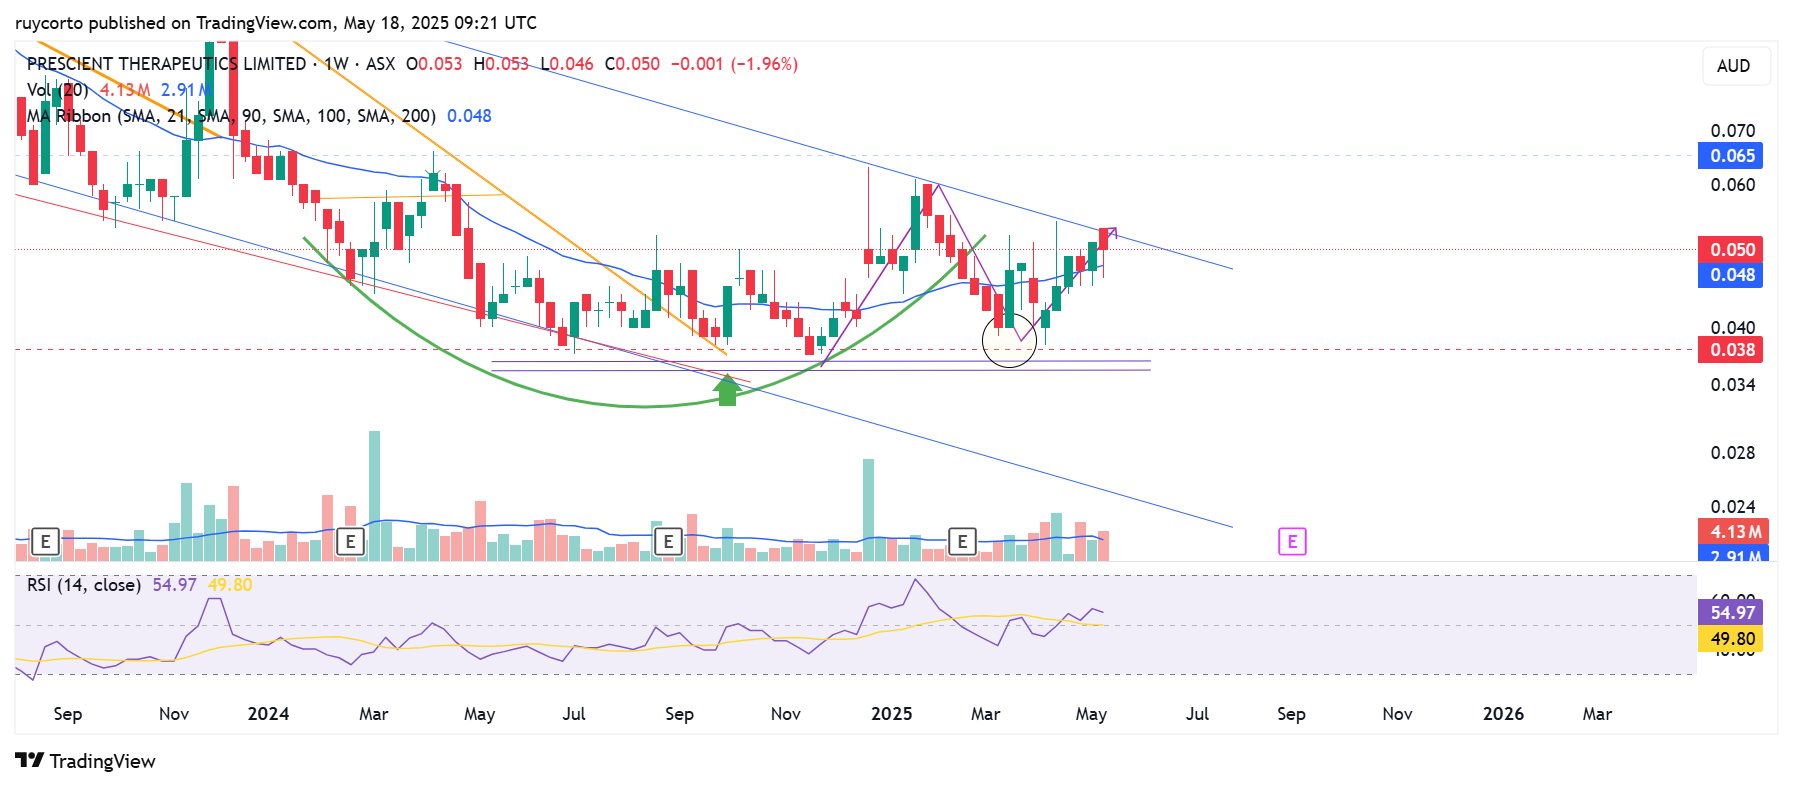This screenshot has width=1793, height=787.
Task: Select the PRESCIENT THERAPEUTICS LIMITED symbol title
Action: pos(167,64)
